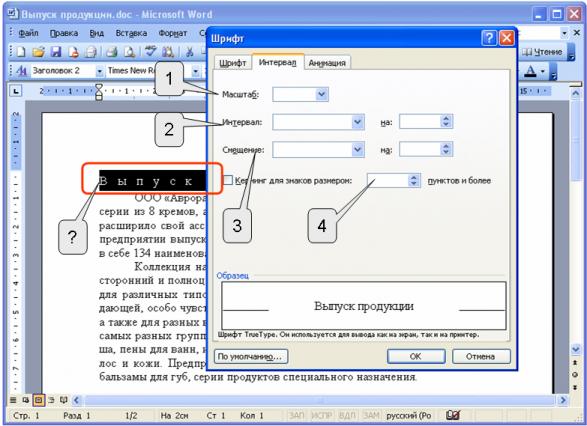Click the next page double-arrow below scrollbar

click(x=576, y=387)
